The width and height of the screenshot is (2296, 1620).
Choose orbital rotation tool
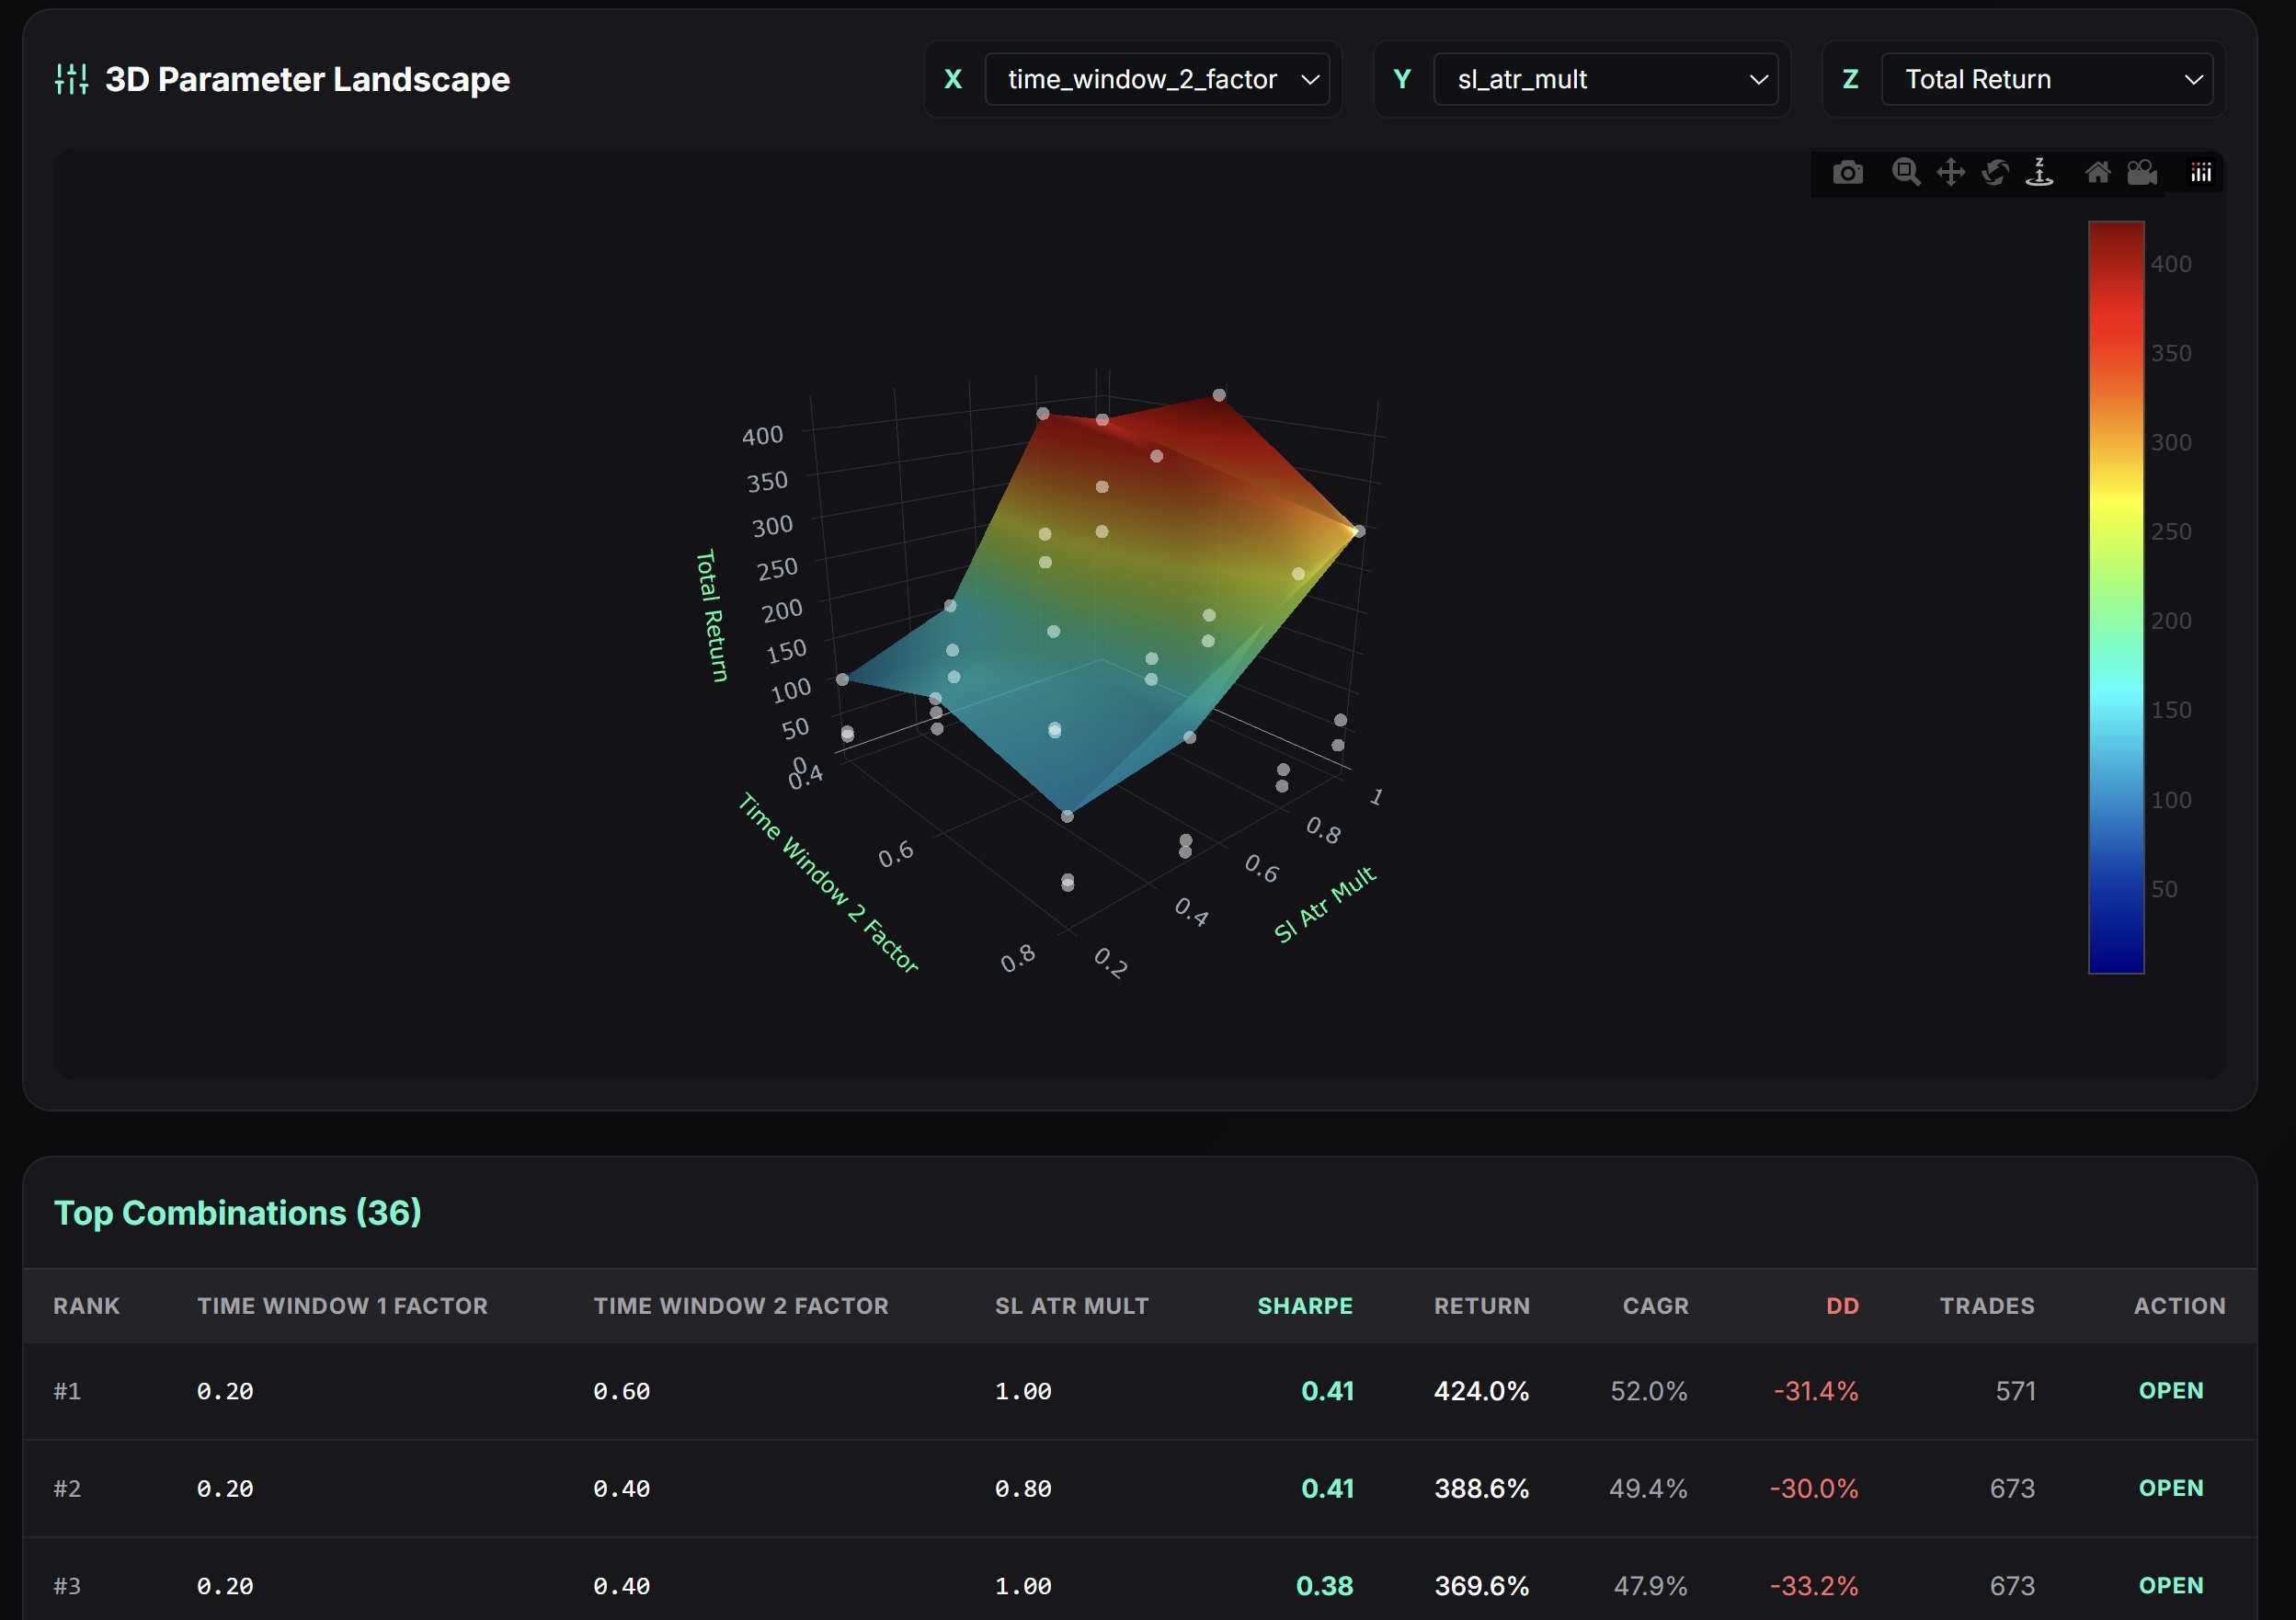[1995, 173]
